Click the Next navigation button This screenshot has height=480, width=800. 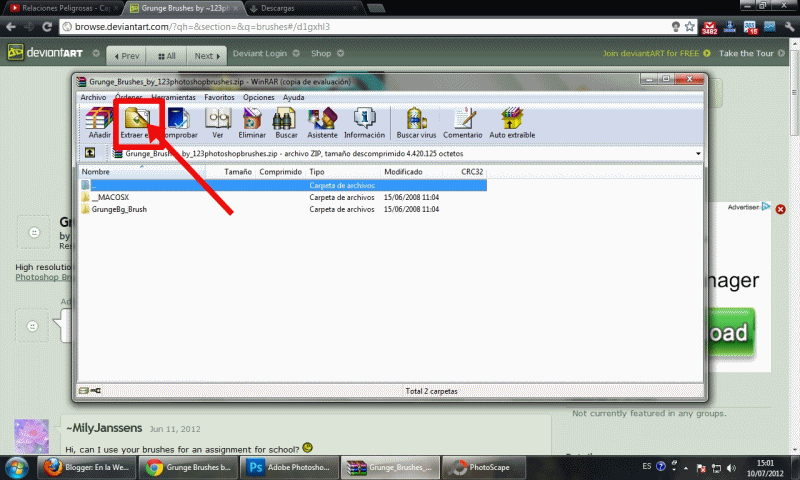pos(207,56)
